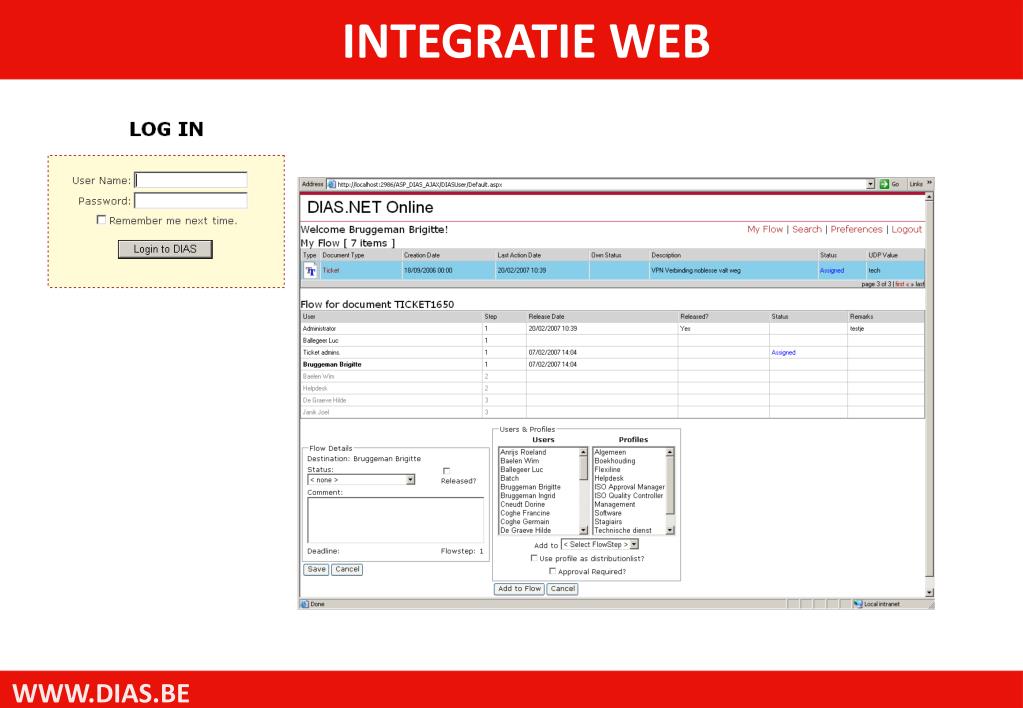Select Algemeen in Profiles list
The height and width of the screenshot is (708, 1023).
coord(610,452)
